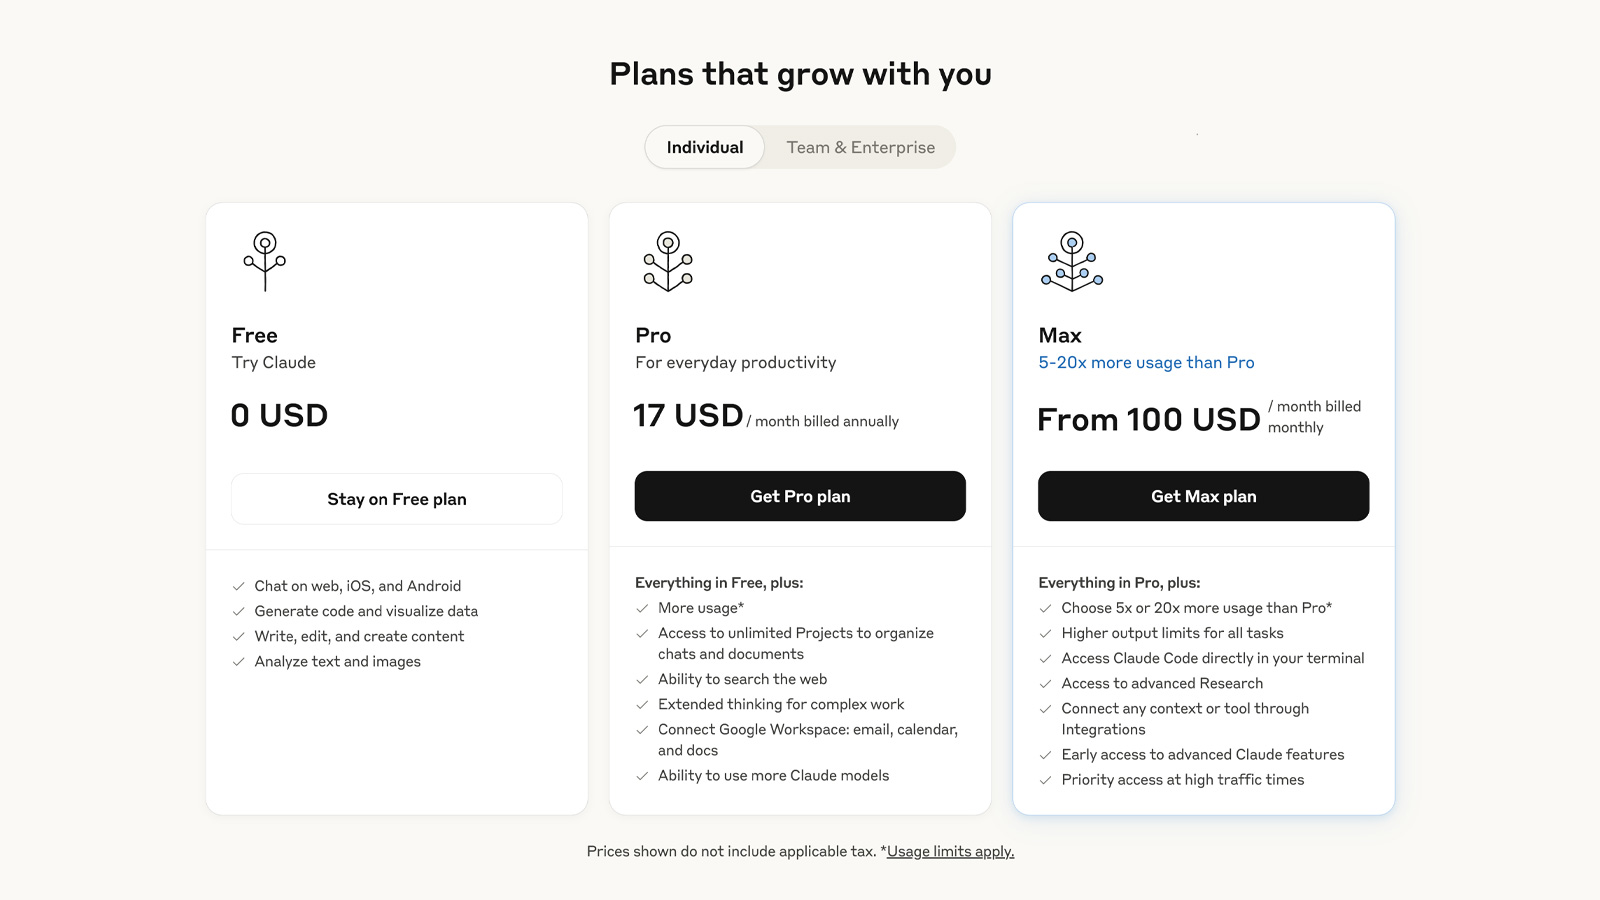
Task: Stay on Free plan button
Action: 397,499
